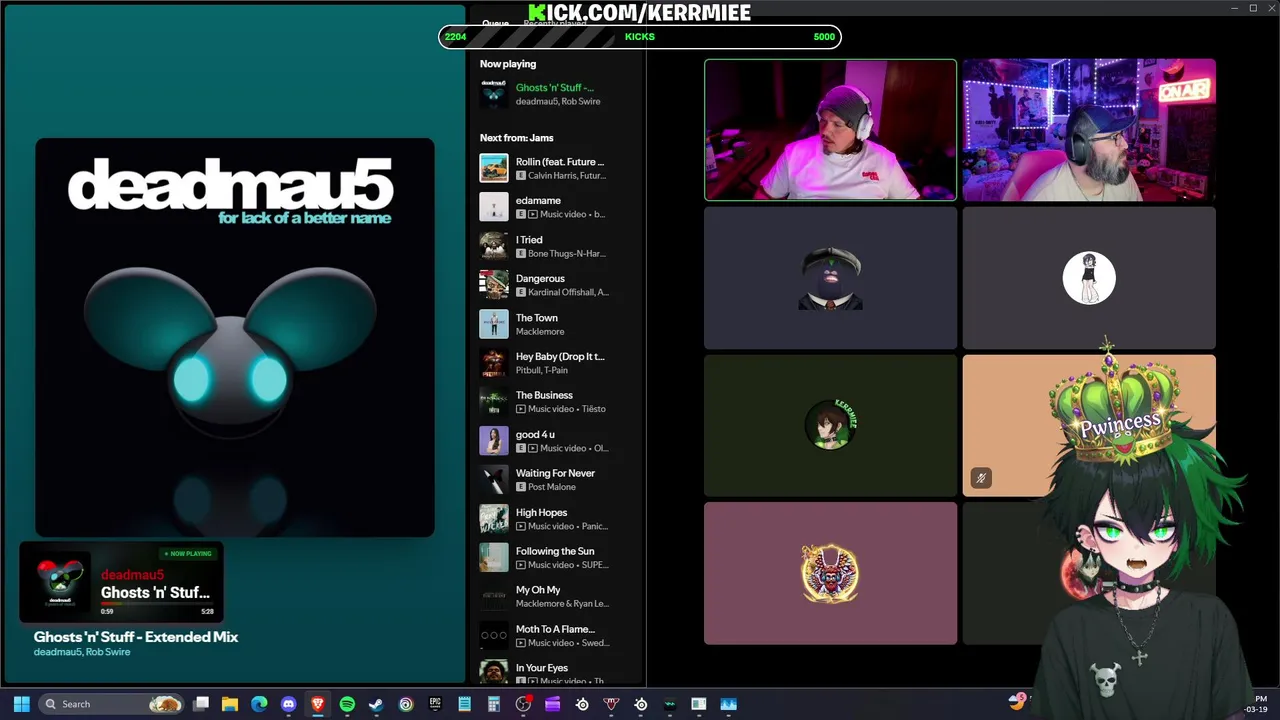Switch to the Recently played tab
This screenshot has height=720, width=1280.
(555, 23)
